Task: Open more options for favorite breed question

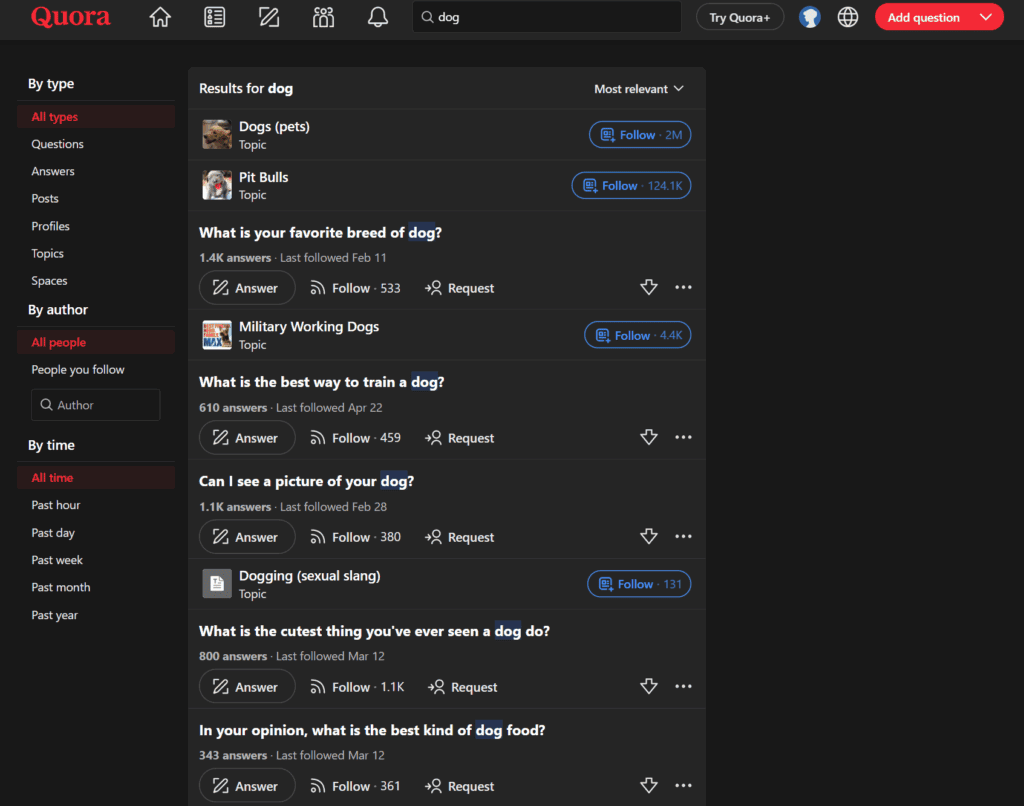Action: tap(683, 287)
